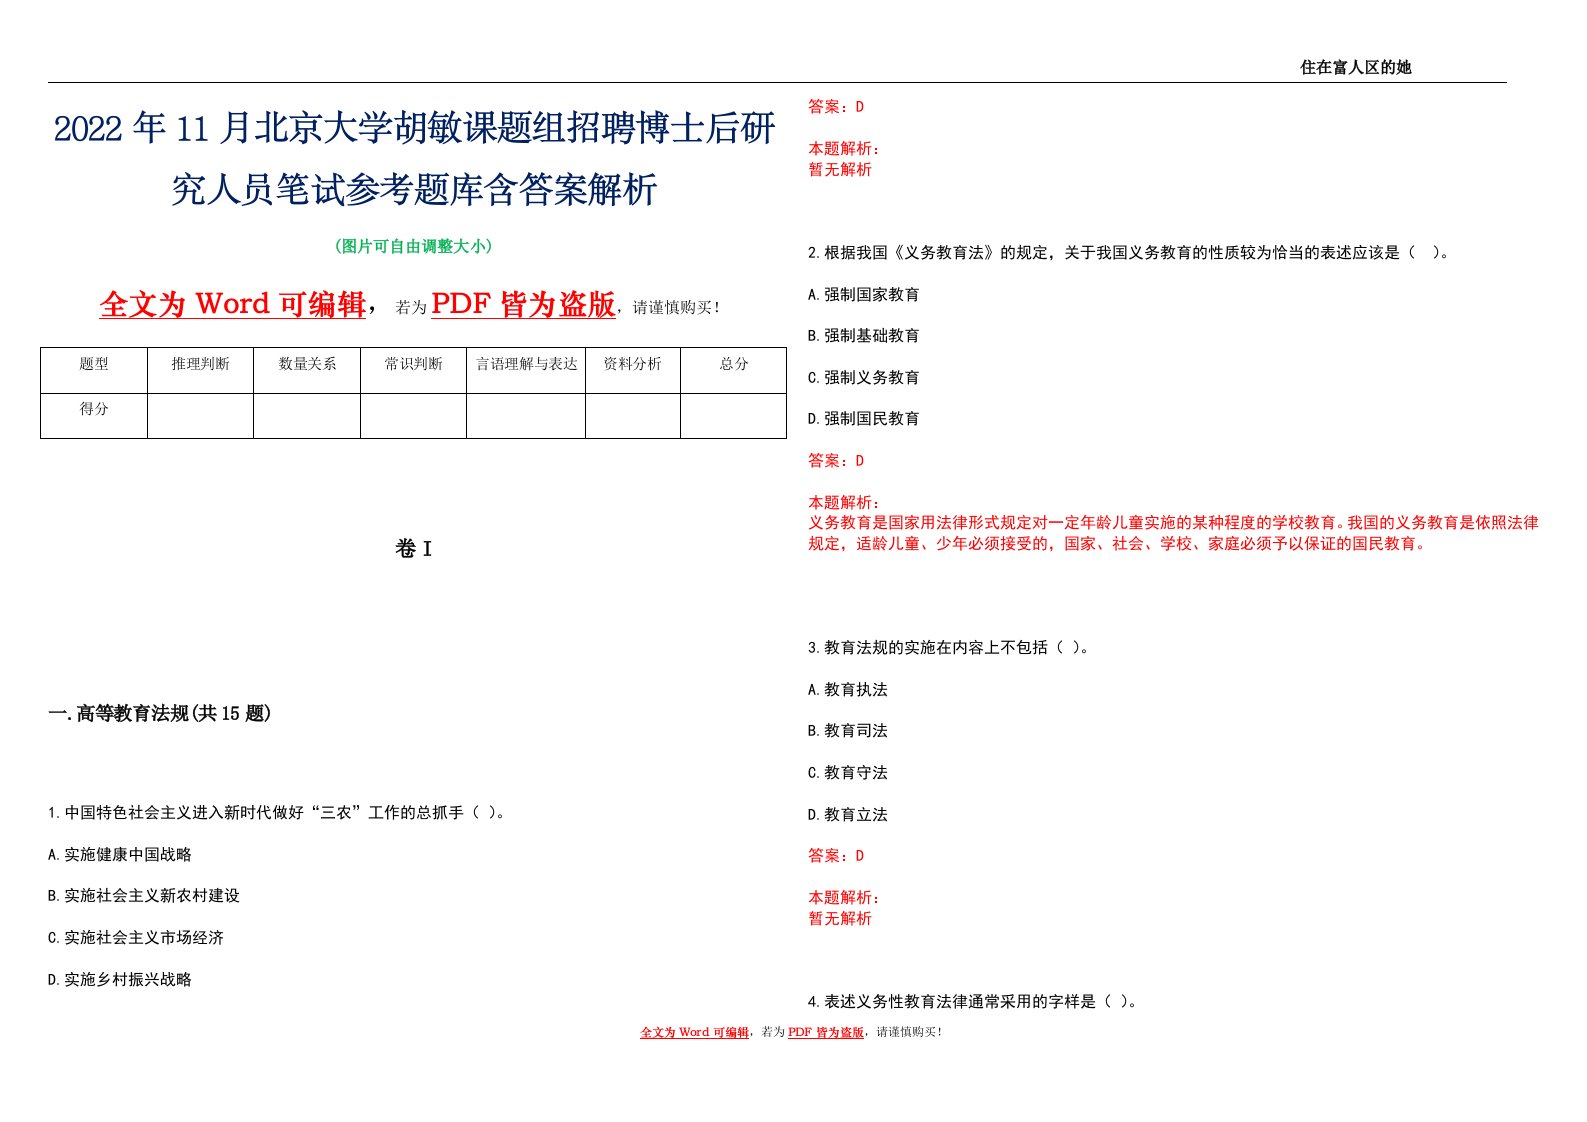
Task: Select option C.强制义务教育
Action: click(x=864, y=378)
